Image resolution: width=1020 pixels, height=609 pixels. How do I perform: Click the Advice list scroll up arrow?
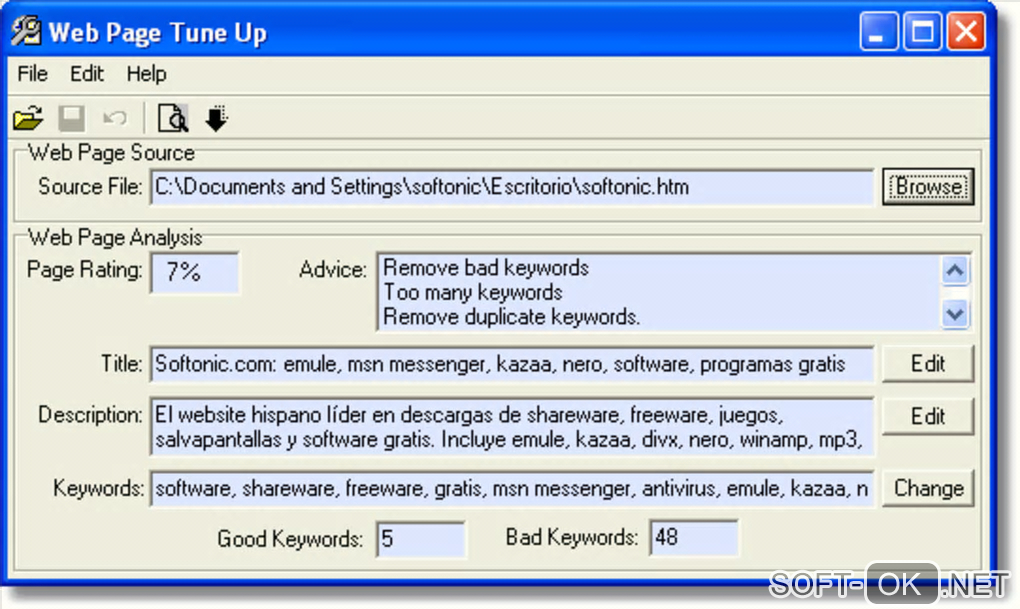tap(955, 271)
